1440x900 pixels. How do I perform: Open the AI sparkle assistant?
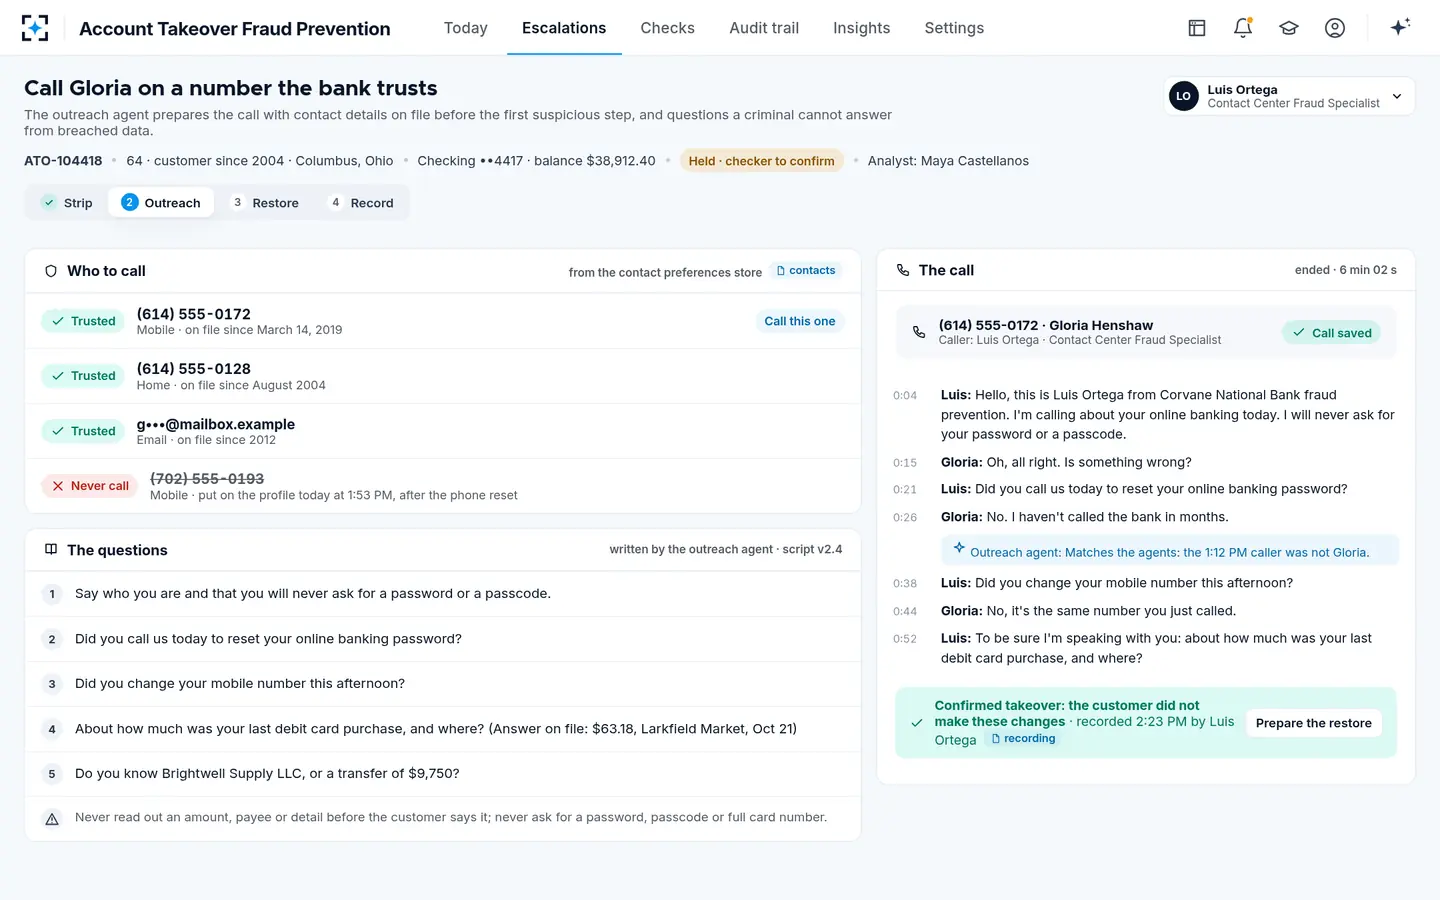coord(1400,27)
